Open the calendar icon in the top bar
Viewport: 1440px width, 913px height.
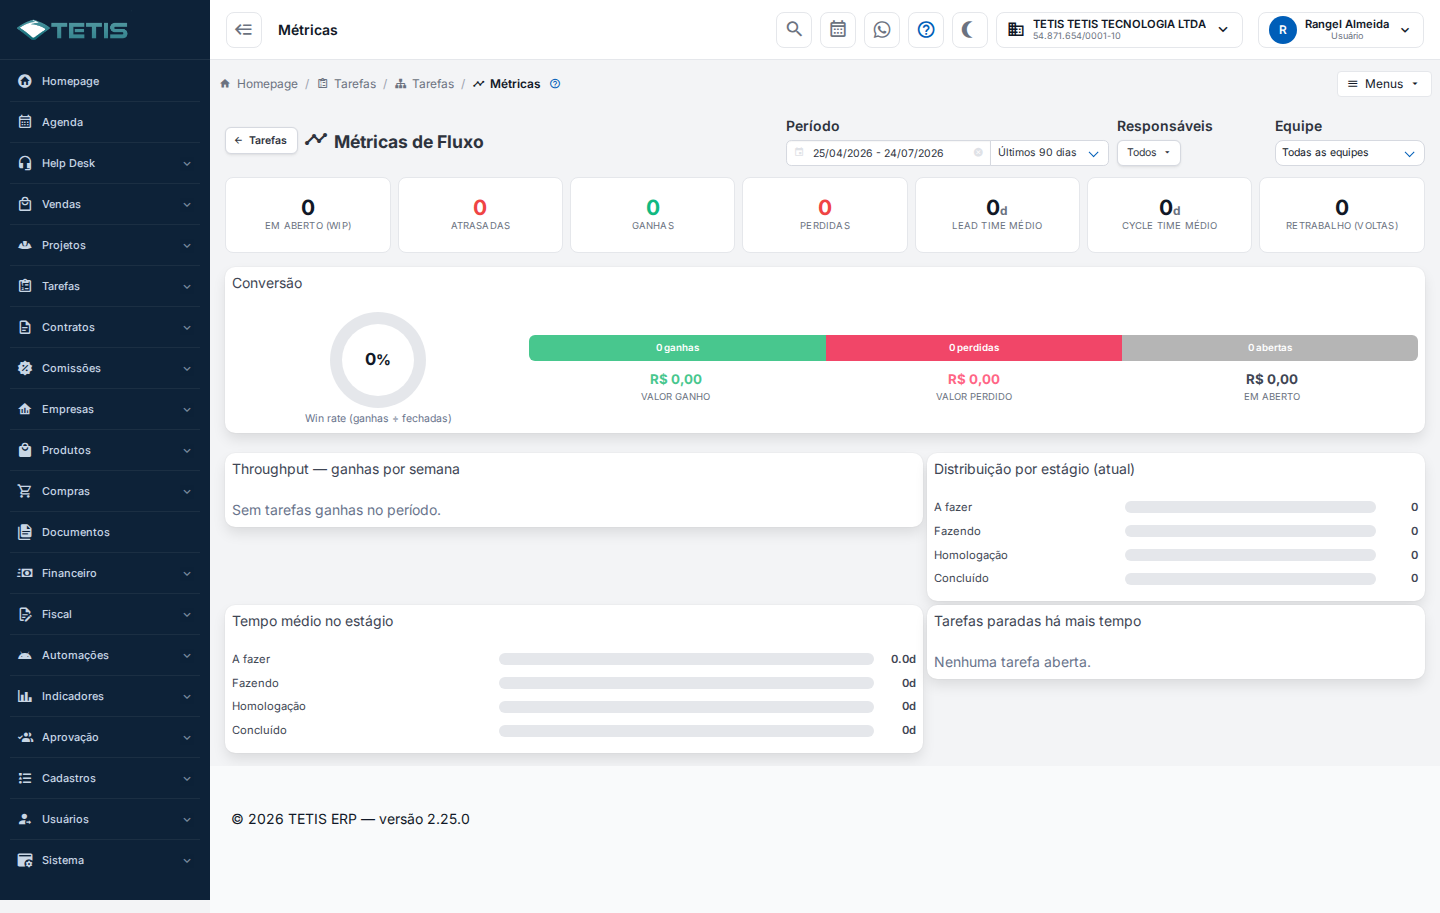(x=838, y=30)
